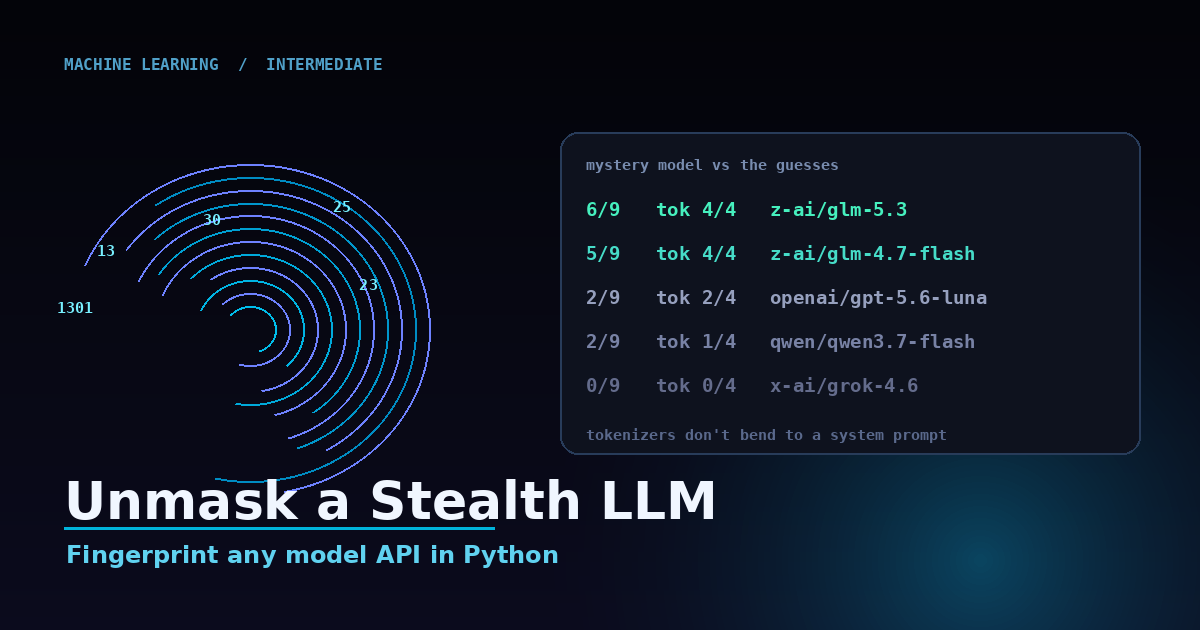Image resolution: width=1200 pixels, height=630 pixels.
Task: Select the openai/gpt-5.6-luna model name
Action: 878,298
